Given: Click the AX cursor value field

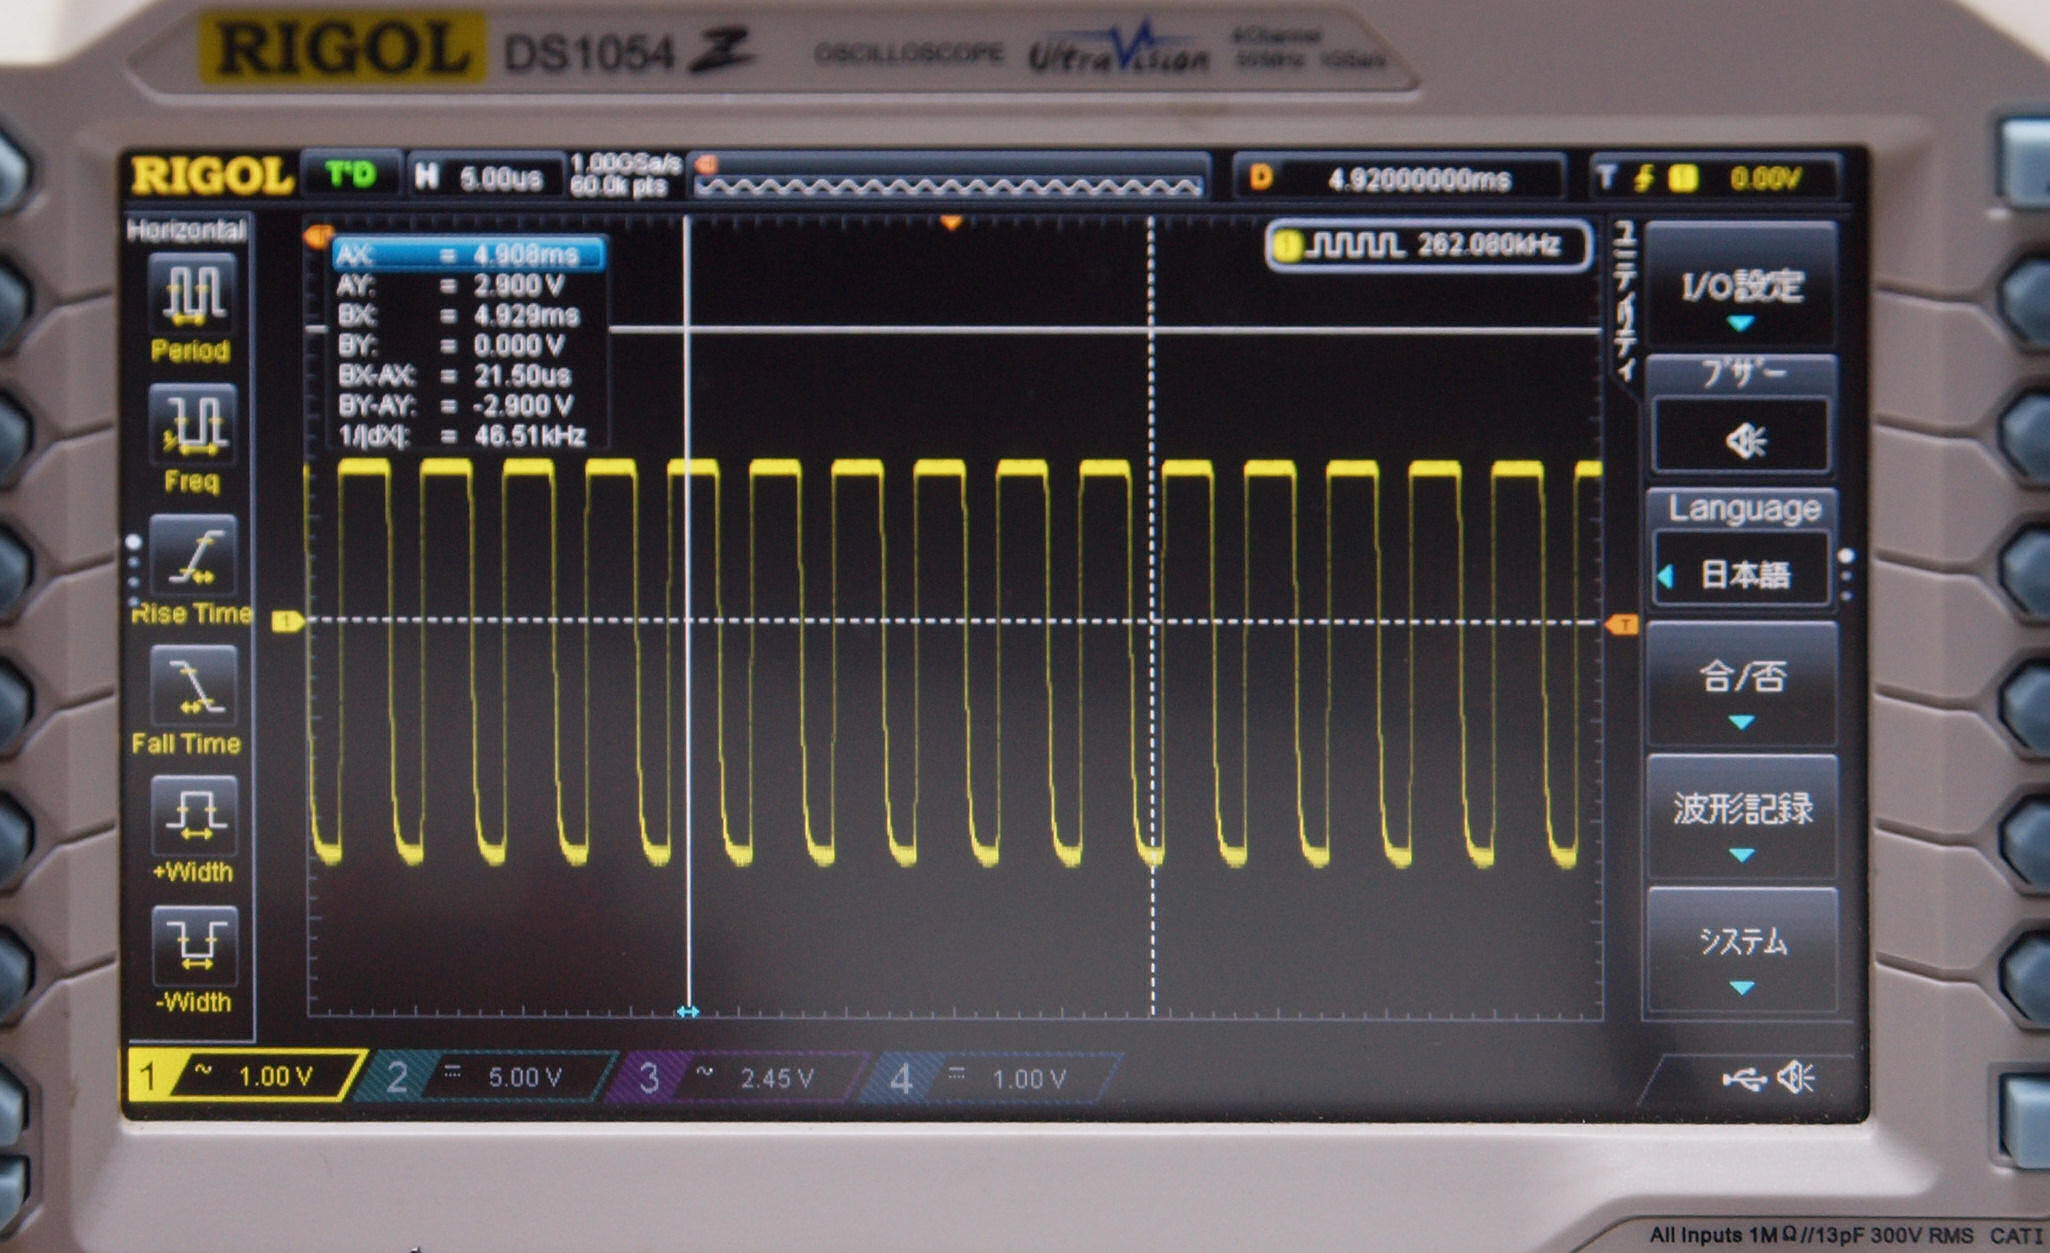Looking at the screenshot, I should click(x=469, y=254).
